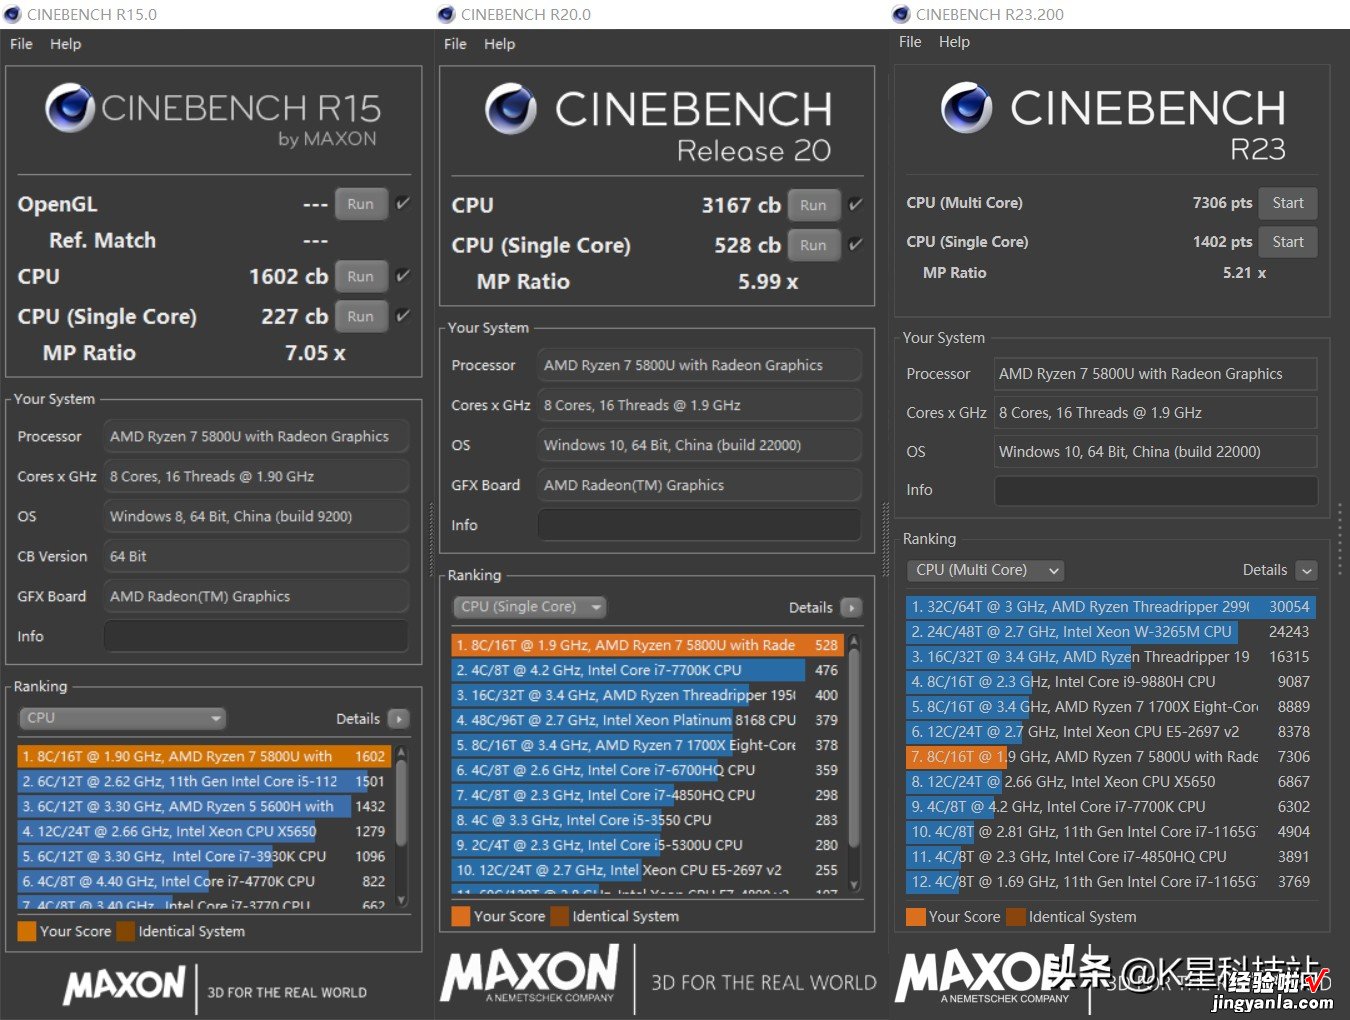This screenshot has width=1350, height=1020.
Task: Open Help menu in Cinebench R23
Action: [x=954, y=42]
